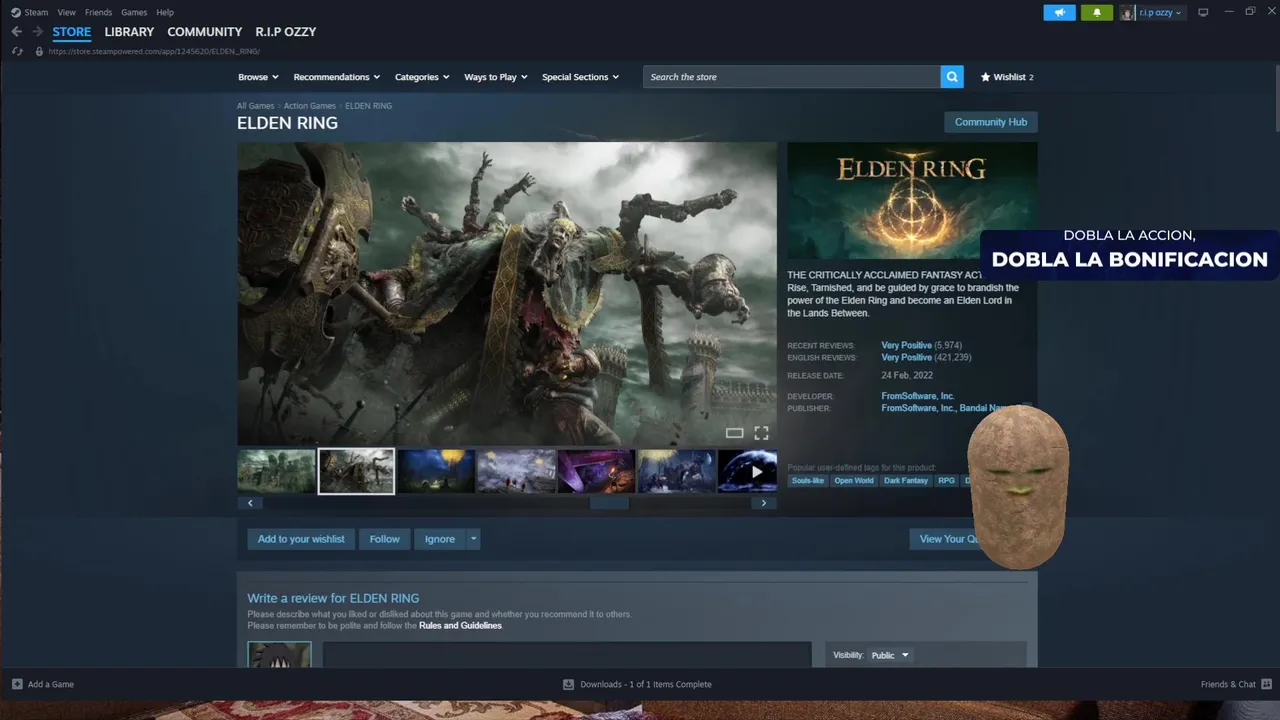Switch to the LIBRARY tab
The width and height of the screenshot is (1280, 720).
(x=129, y=32)
